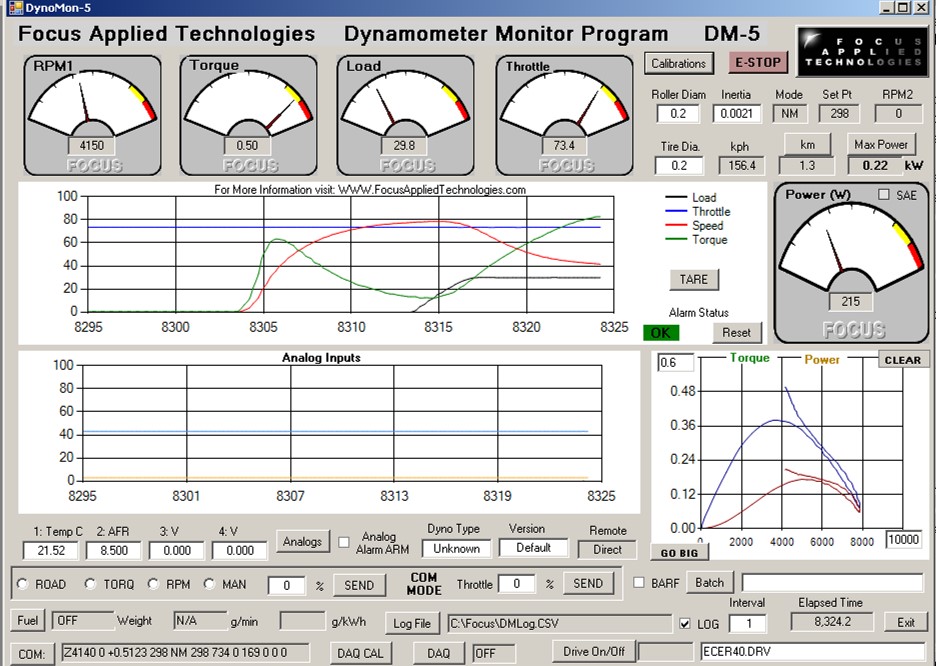Edit the Tire Dia. field

click(679, 165)
